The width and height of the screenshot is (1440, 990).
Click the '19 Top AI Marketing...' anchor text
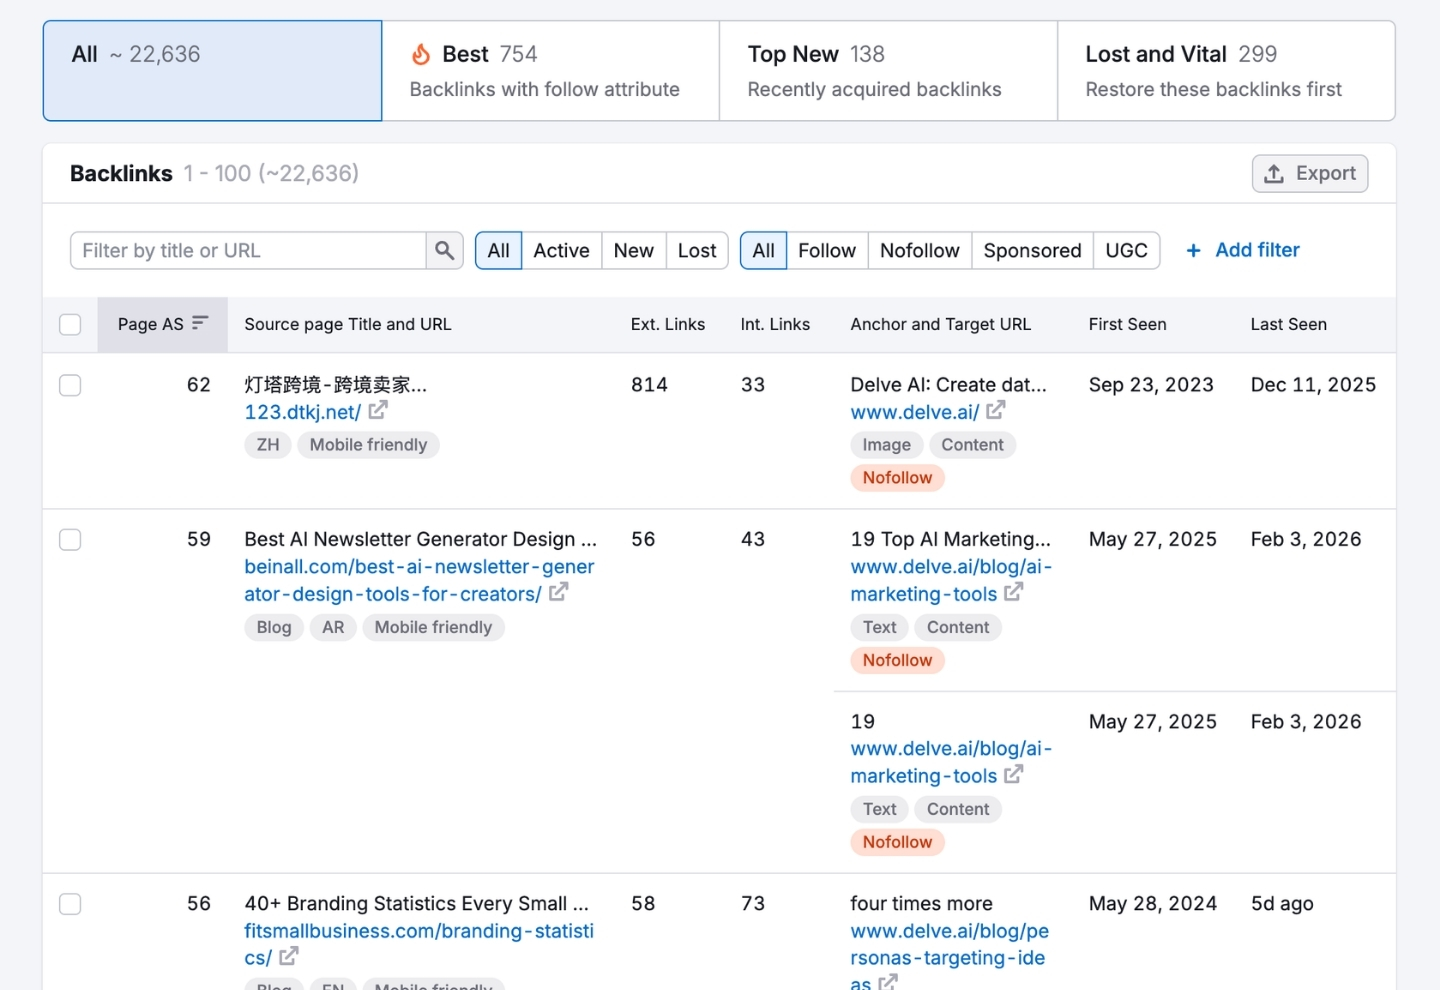point(950,539)
